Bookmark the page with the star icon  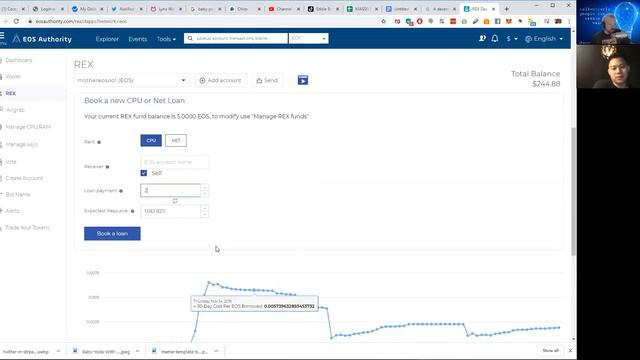pyautogui.click(x=383, y=21)
